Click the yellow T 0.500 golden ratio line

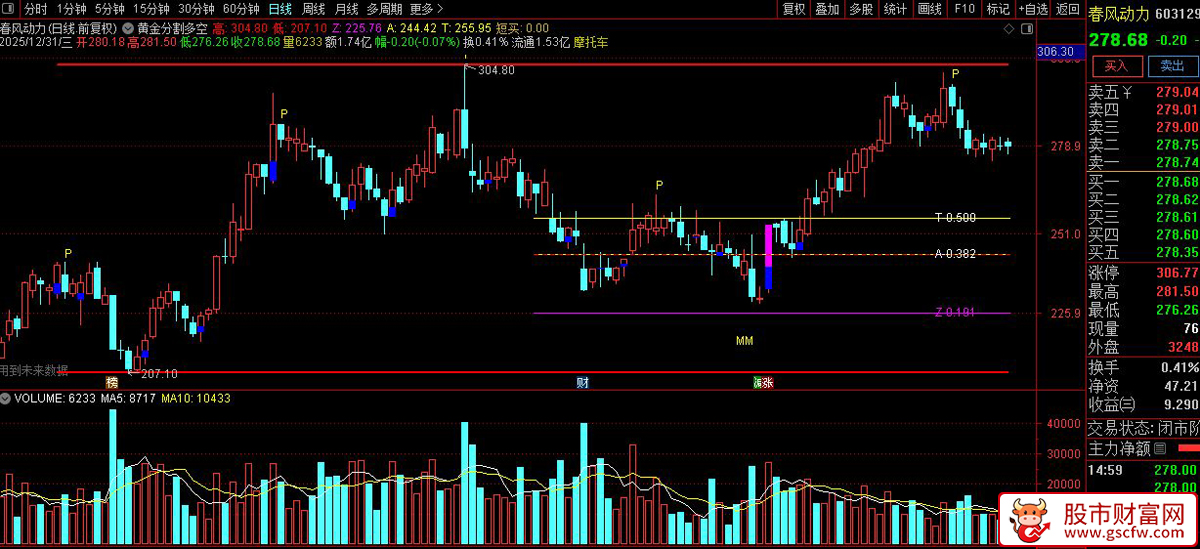click(x=772, y=218)
